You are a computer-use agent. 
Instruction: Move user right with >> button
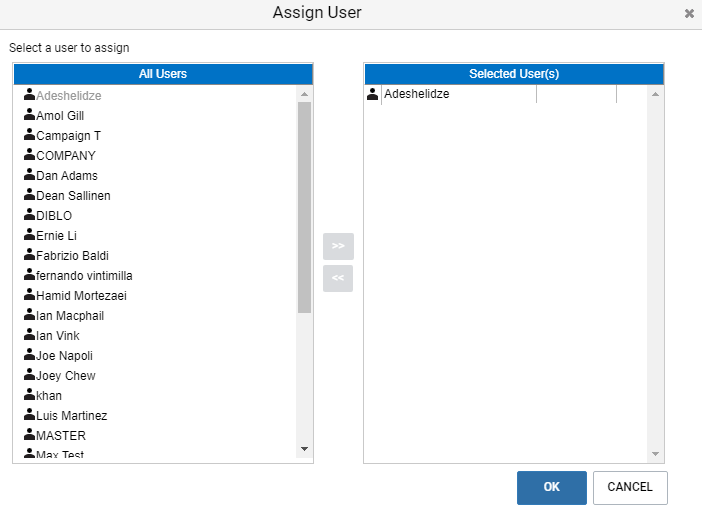pos(338,246)
